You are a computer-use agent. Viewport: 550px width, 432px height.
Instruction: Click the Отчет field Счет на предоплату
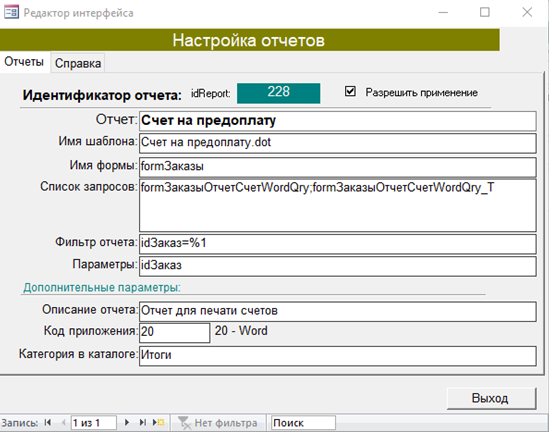[338, 121]
